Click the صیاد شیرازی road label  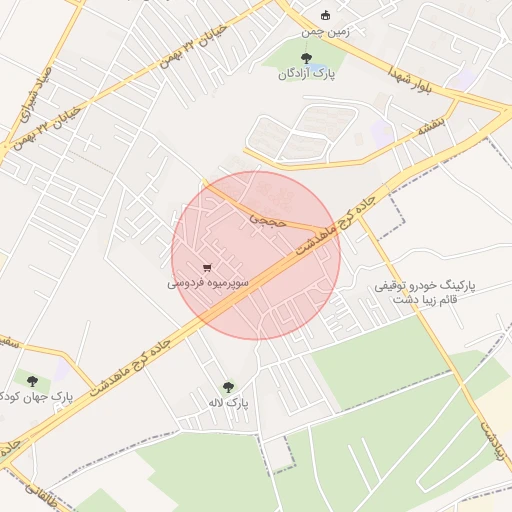[36, 94]
